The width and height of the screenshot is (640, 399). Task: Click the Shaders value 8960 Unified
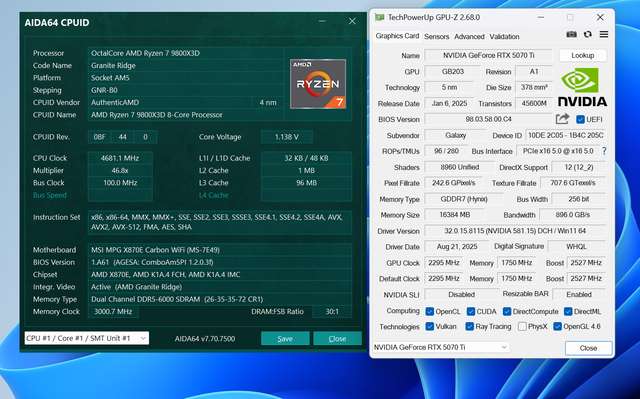coord(459,167)
